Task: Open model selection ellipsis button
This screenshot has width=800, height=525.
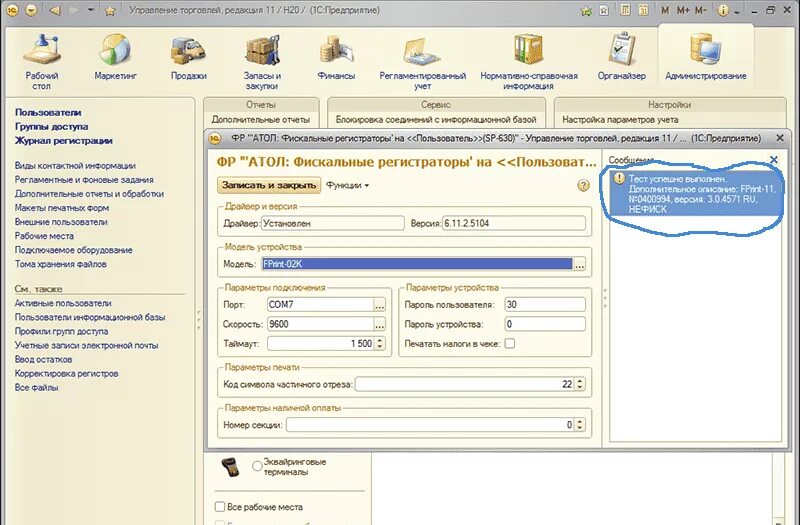Action: click(x=579, y=264)
